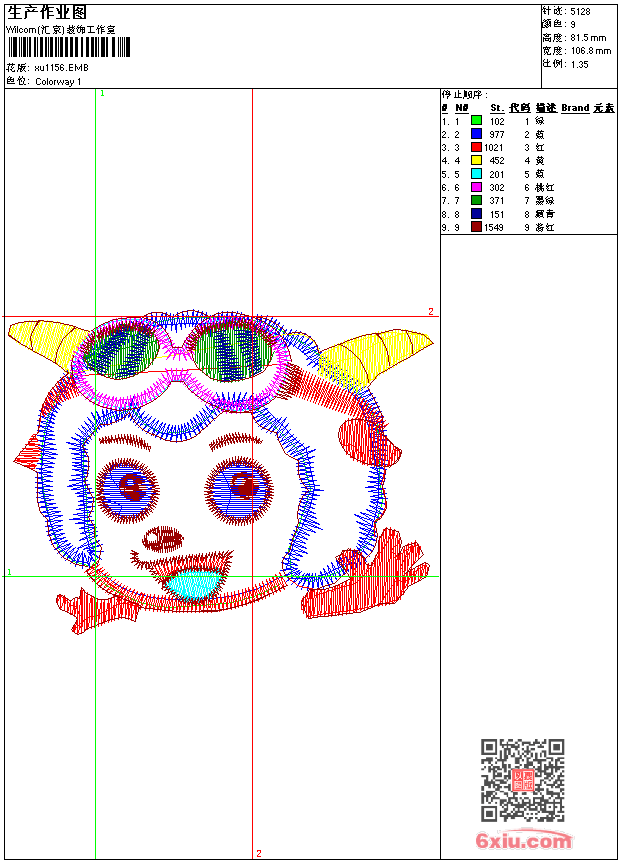The image size is (620, 860).
Task: Click the St. column header
Action: click(x=497, y=108)
